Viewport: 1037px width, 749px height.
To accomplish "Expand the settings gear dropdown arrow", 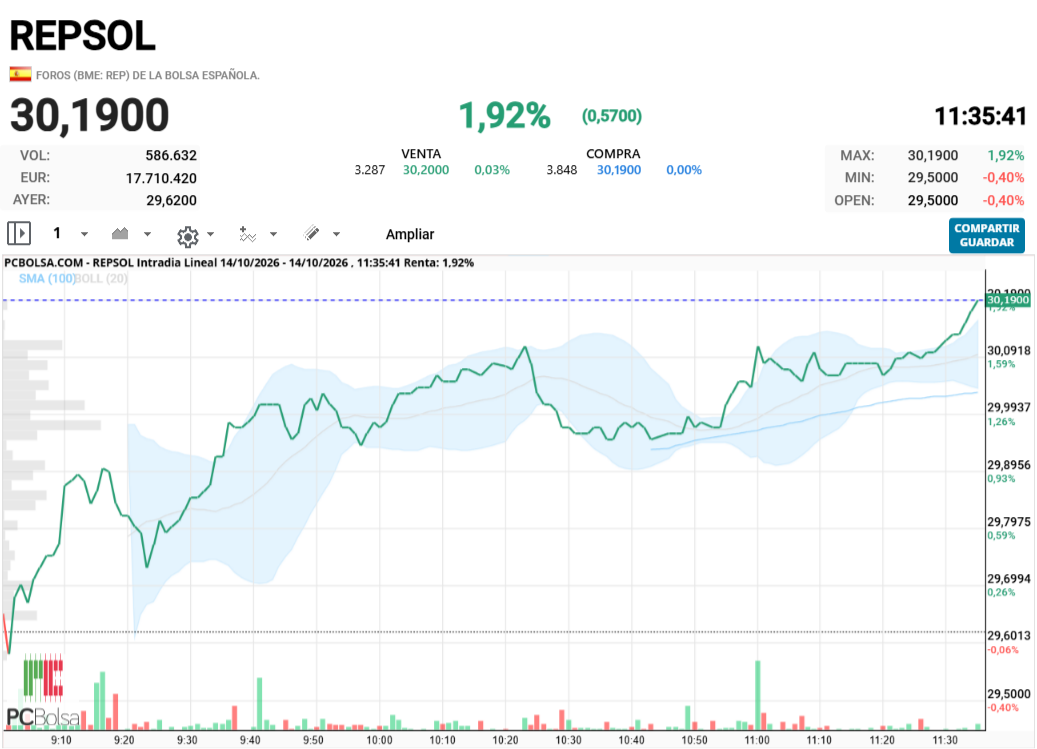I will coord(210,234).
